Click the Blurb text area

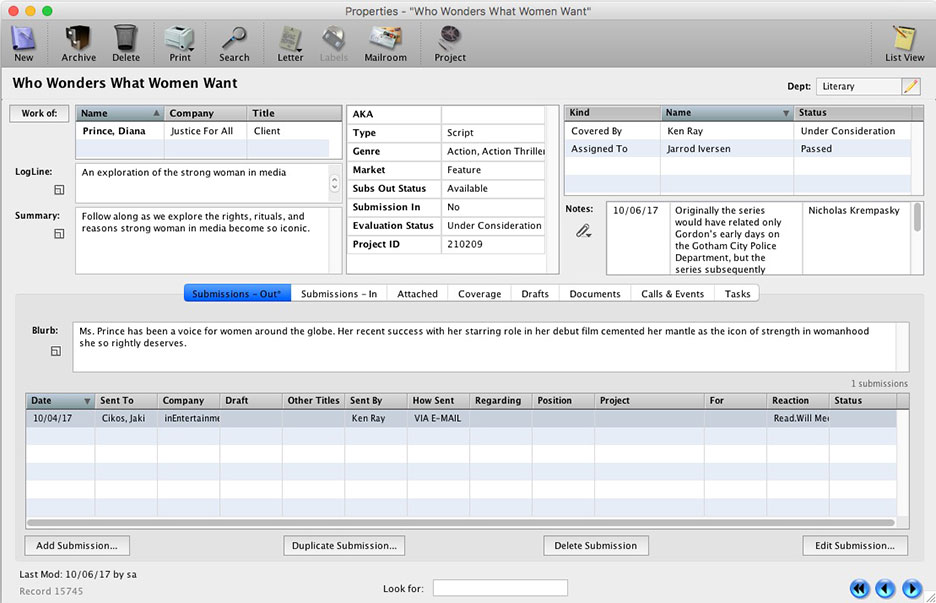[485, 347]
